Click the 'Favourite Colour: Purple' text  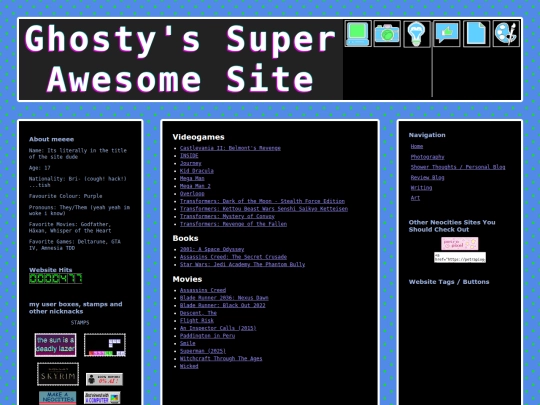coord(65,196)
